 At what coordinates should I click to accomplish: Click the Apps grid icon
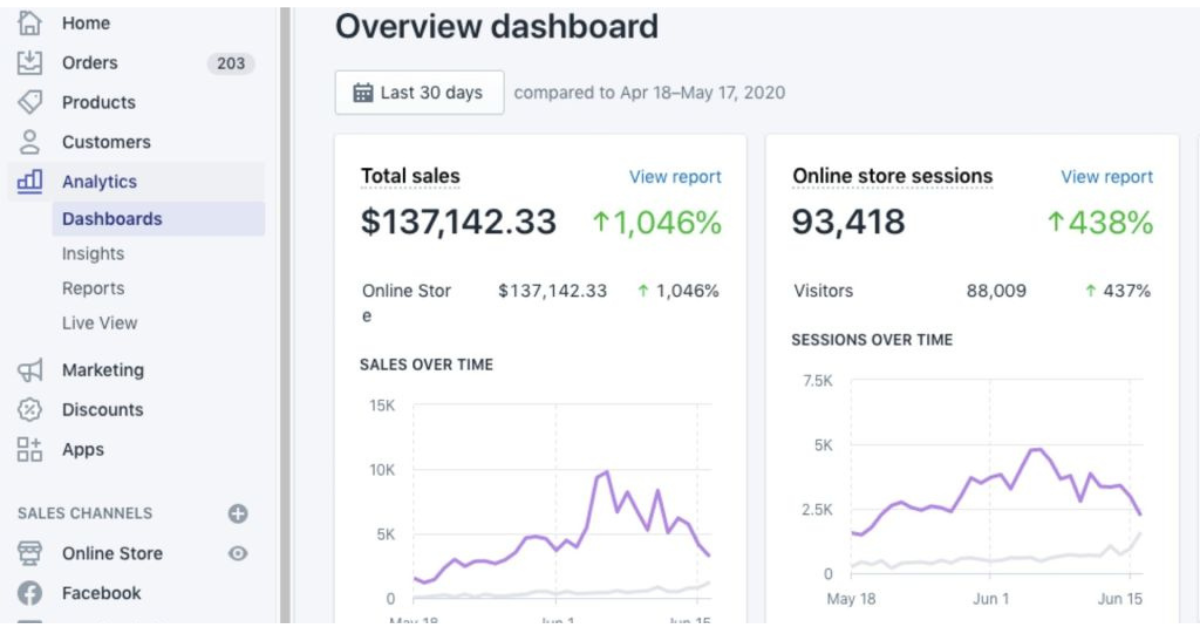point(30,449)
